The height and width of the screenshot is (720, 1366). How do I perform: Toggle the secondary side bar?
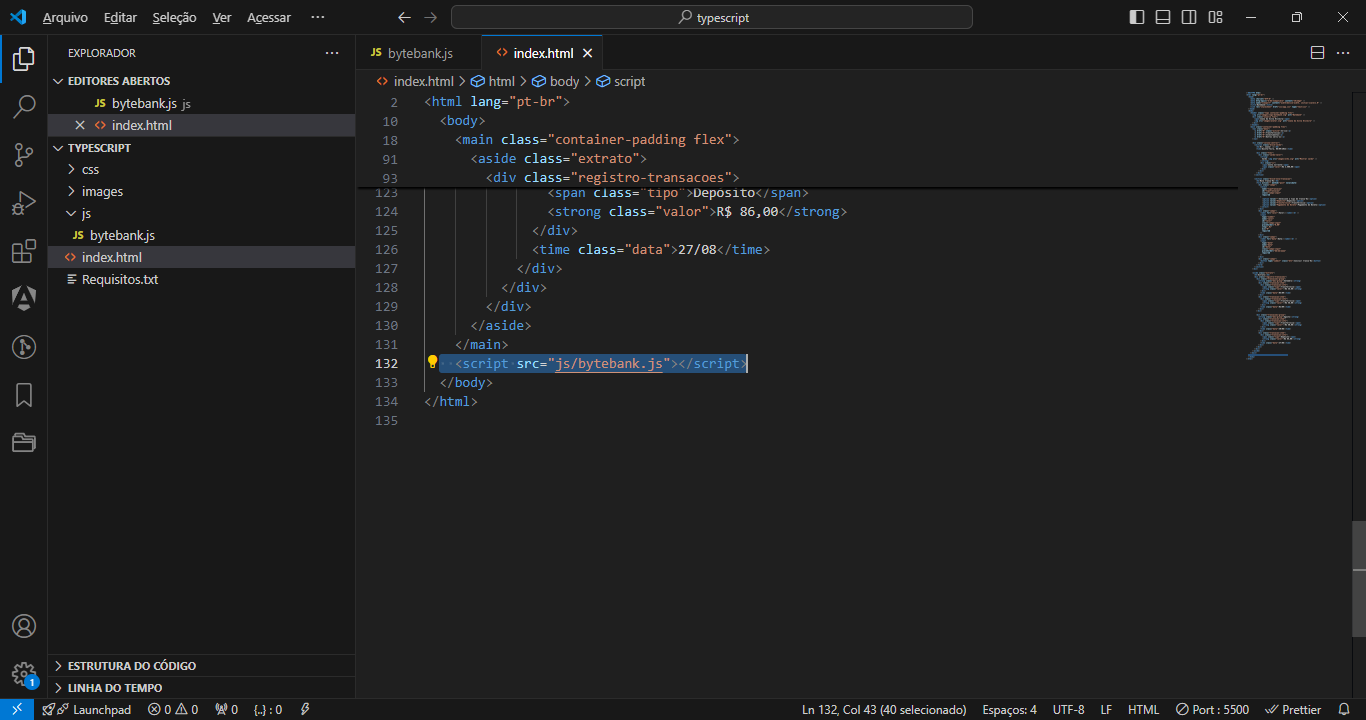[x=1189, y=17]
